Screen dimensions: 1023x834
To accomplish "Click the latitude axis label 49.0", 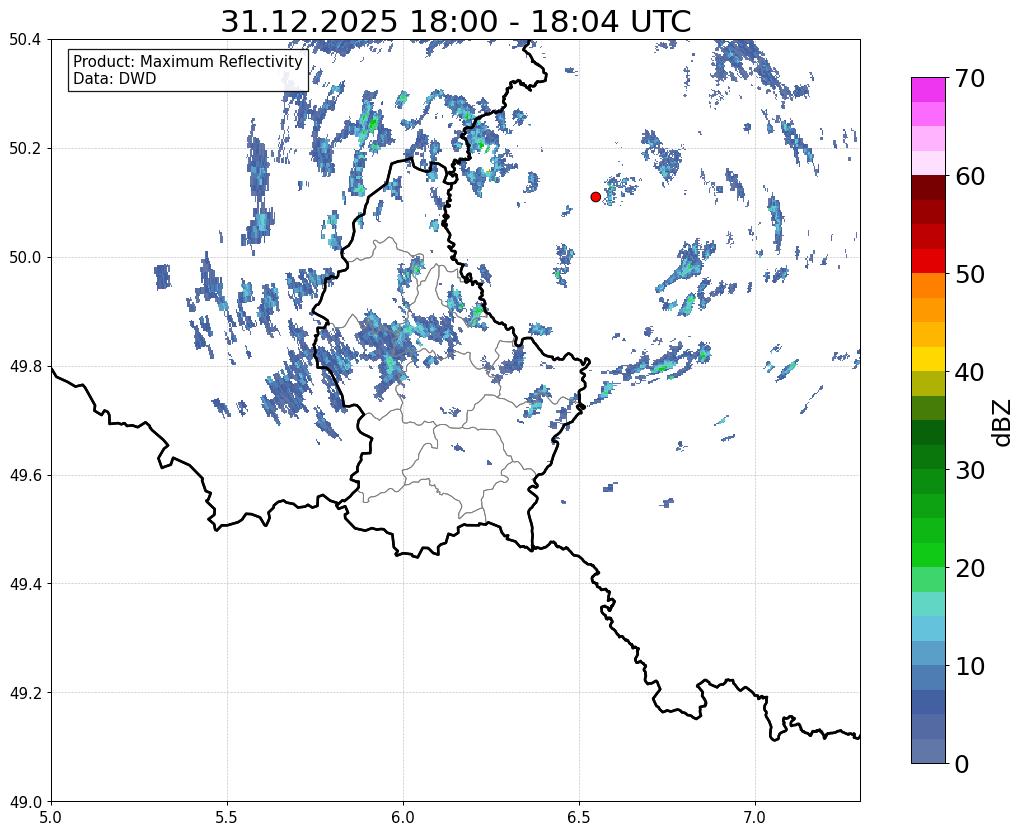I will tap(25, 802).
